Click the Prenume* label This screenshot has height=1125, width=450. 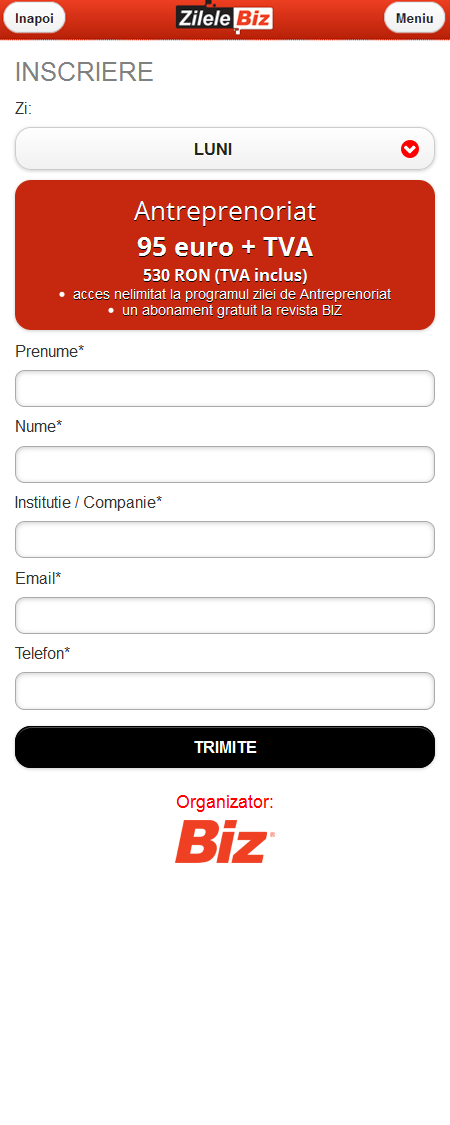click(x=50, y=352)
